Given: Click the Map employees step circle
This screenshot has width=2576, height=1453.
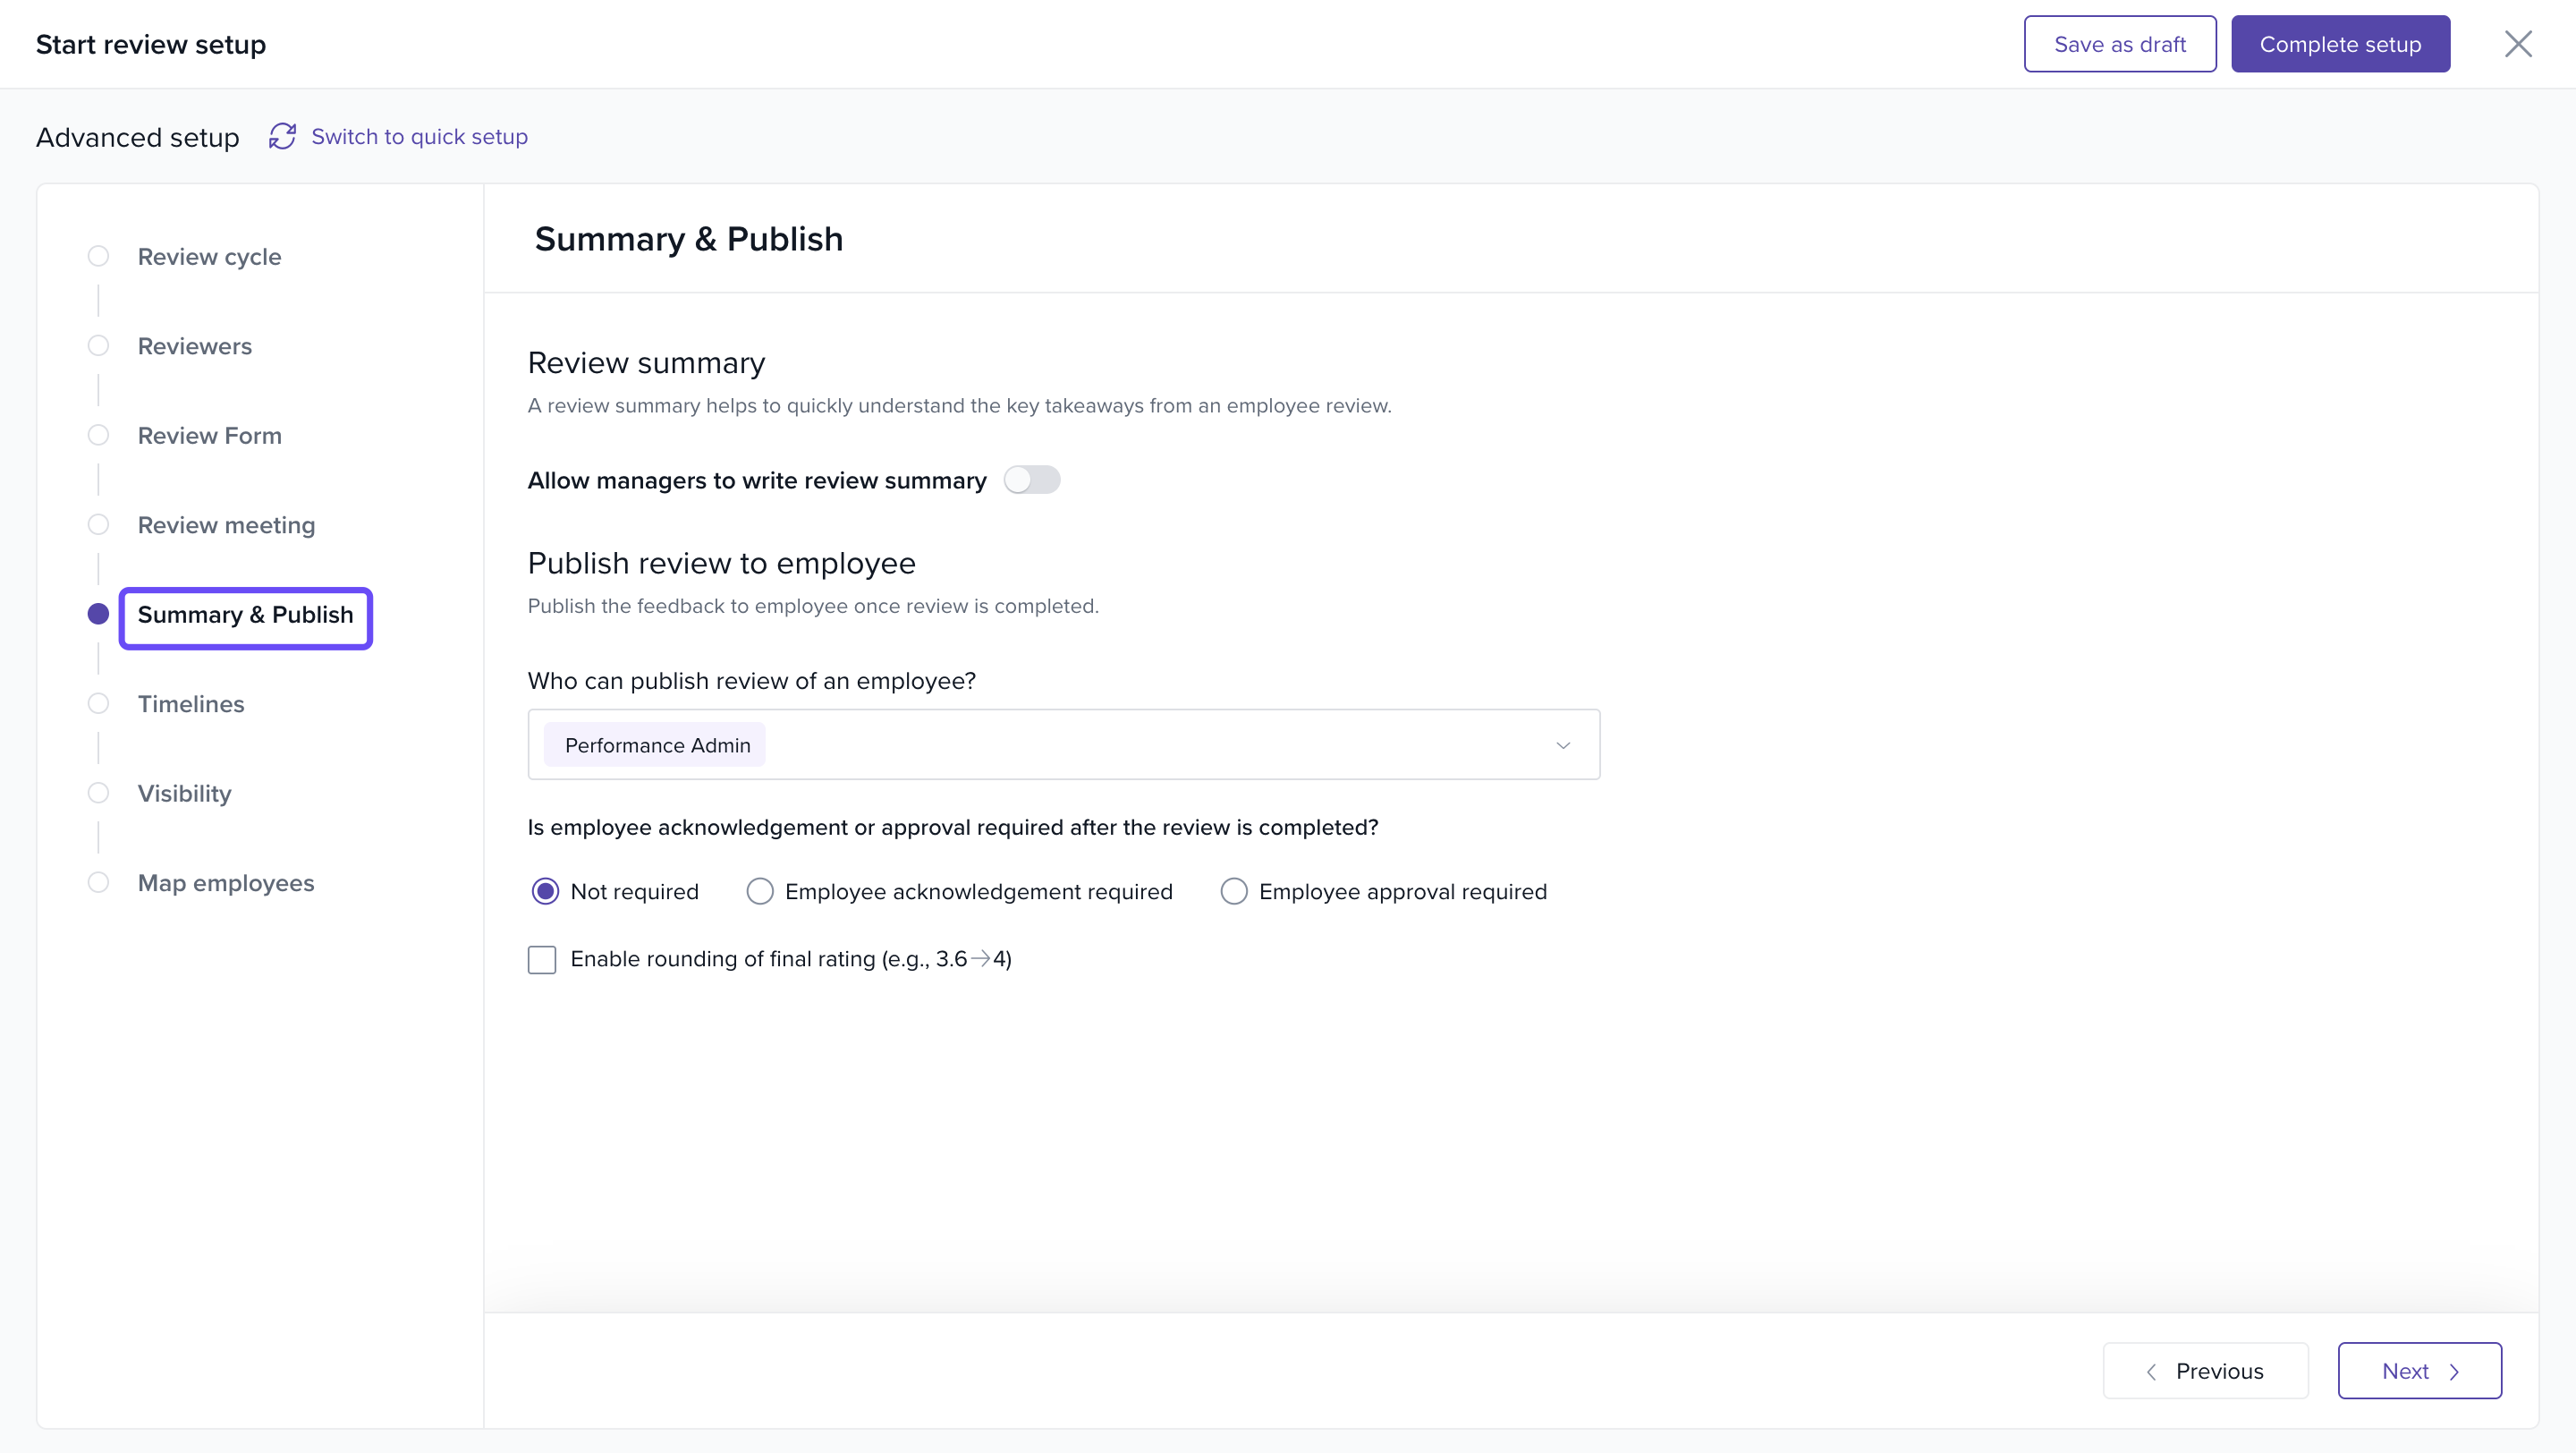Looking at the screenshot, I should 98,883.
